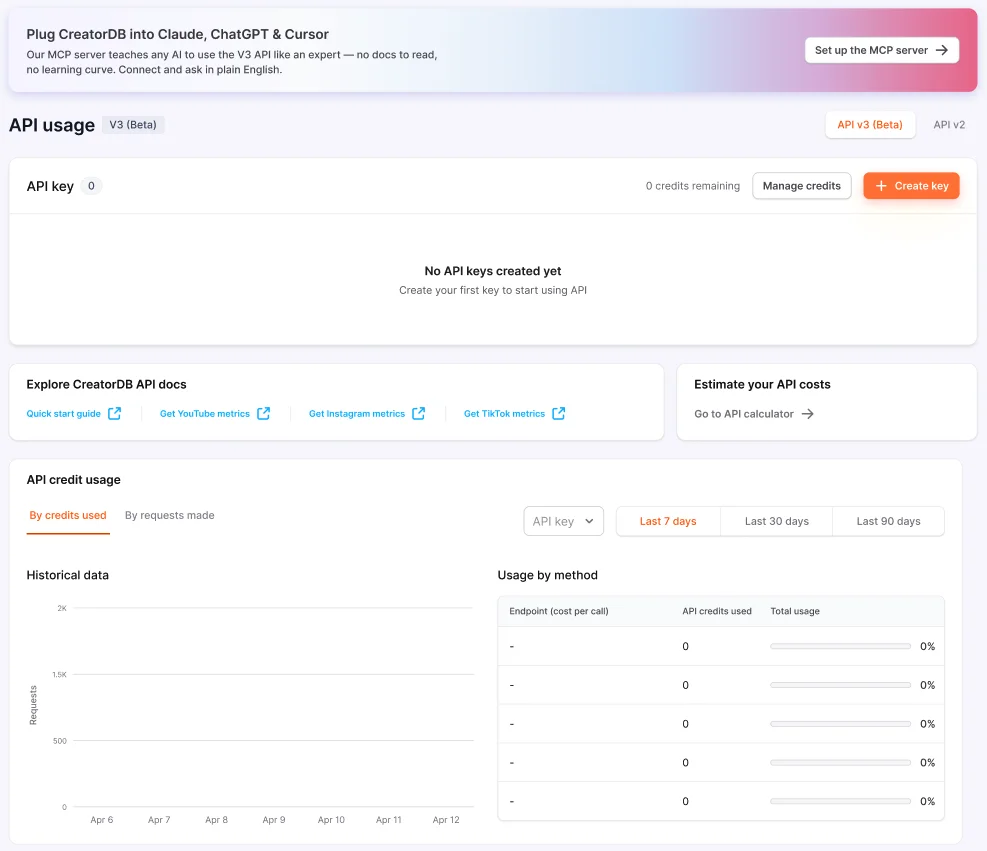Click Set up the MCP server button
Viewport: 987px width, 851px height.
881,50
